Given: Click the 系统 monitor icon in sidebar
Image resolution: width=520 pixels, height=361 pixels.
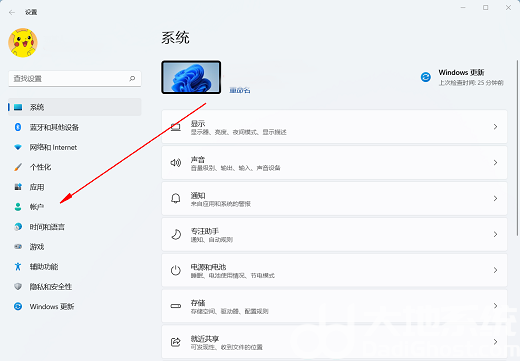Looking at the screenshot, I should (x=18, y=107).
